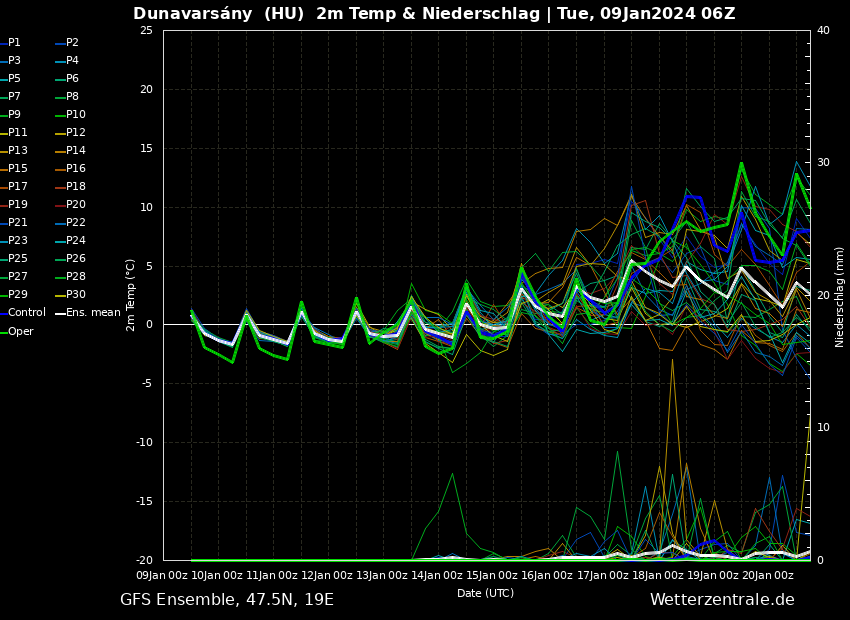Click the P2 legend line swatch
The image size is (850, 620).
point(60,44)
